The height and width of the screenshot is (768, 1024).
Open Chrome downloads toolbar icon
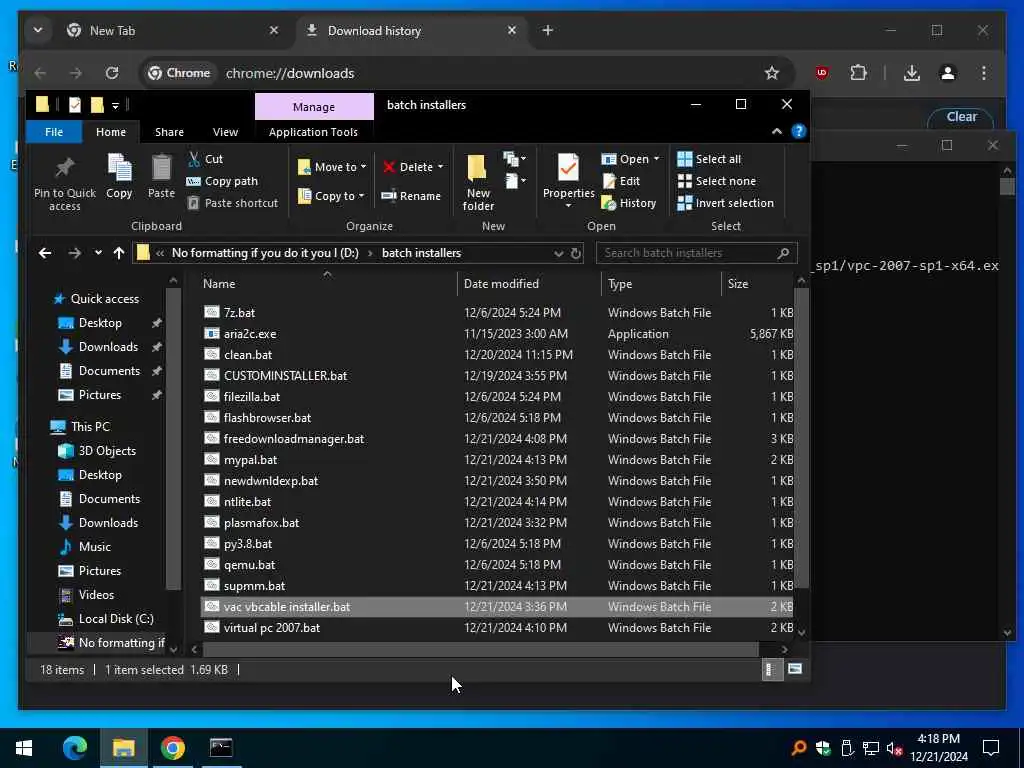pos(912,73)
